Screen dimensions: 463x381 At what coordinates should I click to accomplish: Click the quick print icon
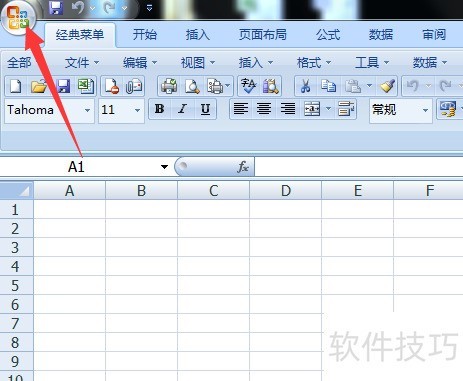pos(169,86)
